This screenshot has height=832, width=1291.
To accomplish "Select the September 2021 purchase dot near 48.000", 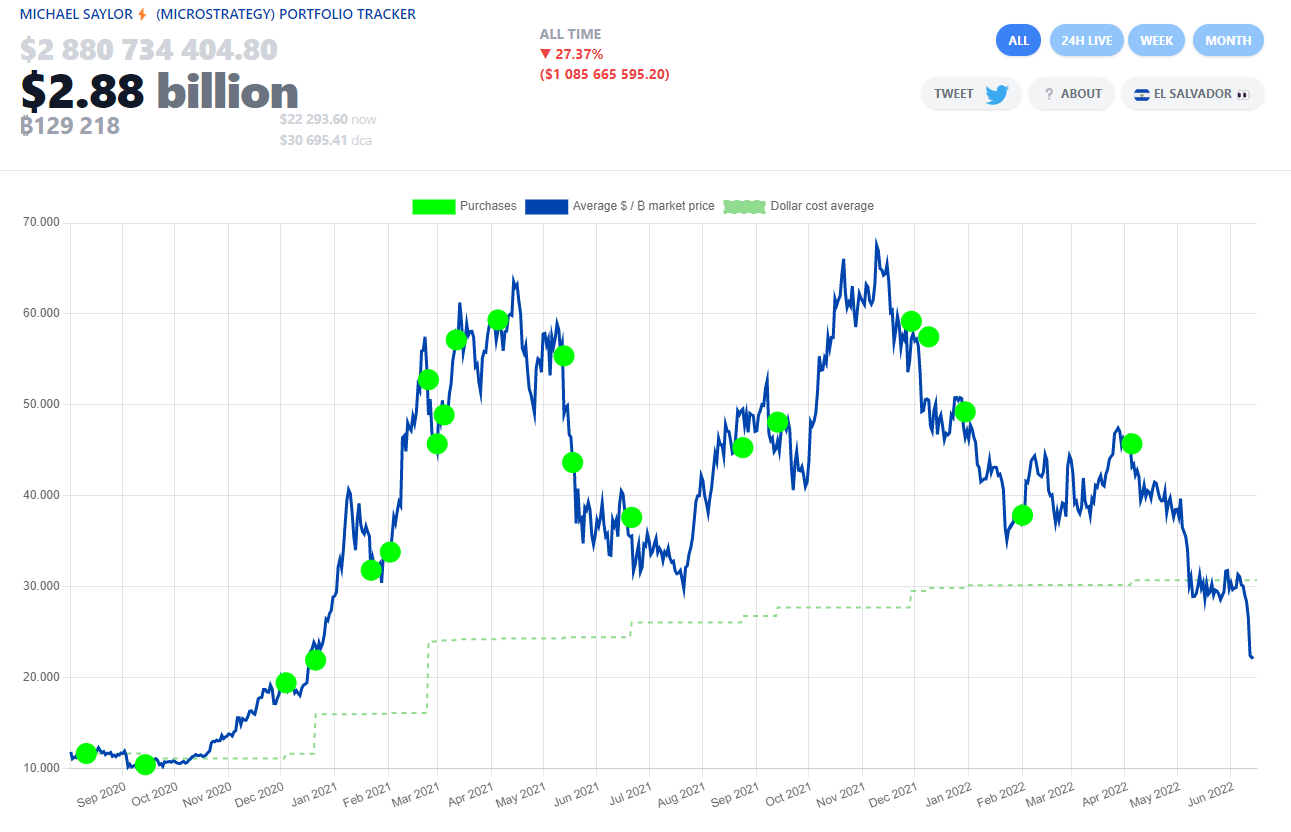I will coord(778,422).
